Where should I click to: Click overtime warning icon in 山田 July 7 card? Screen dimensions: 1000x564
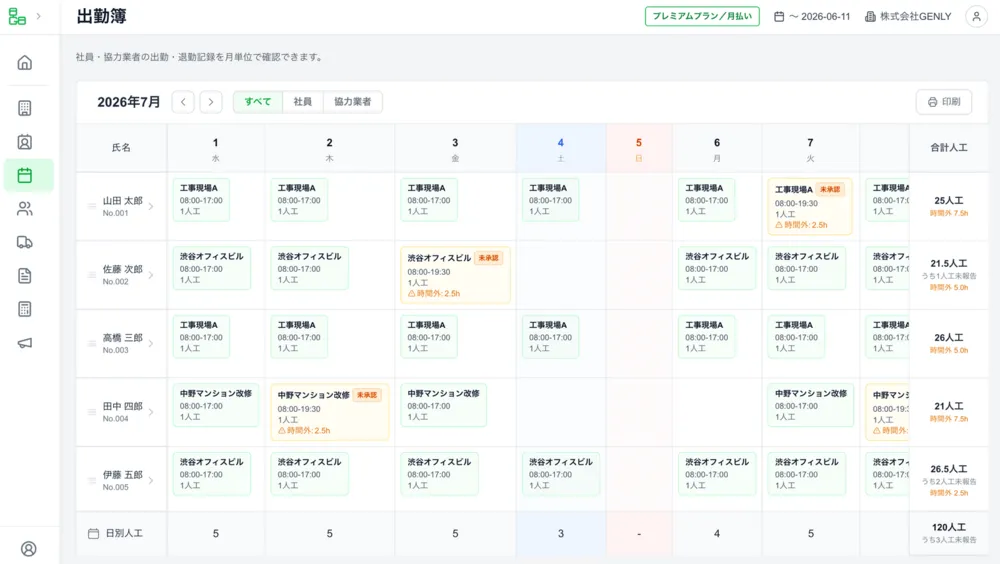click(779, 225)
